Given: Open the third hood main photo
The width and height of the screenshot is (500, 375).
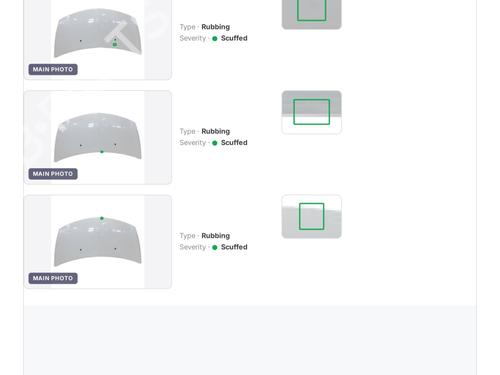Looking at the screenshot, I should coord(98,242).
